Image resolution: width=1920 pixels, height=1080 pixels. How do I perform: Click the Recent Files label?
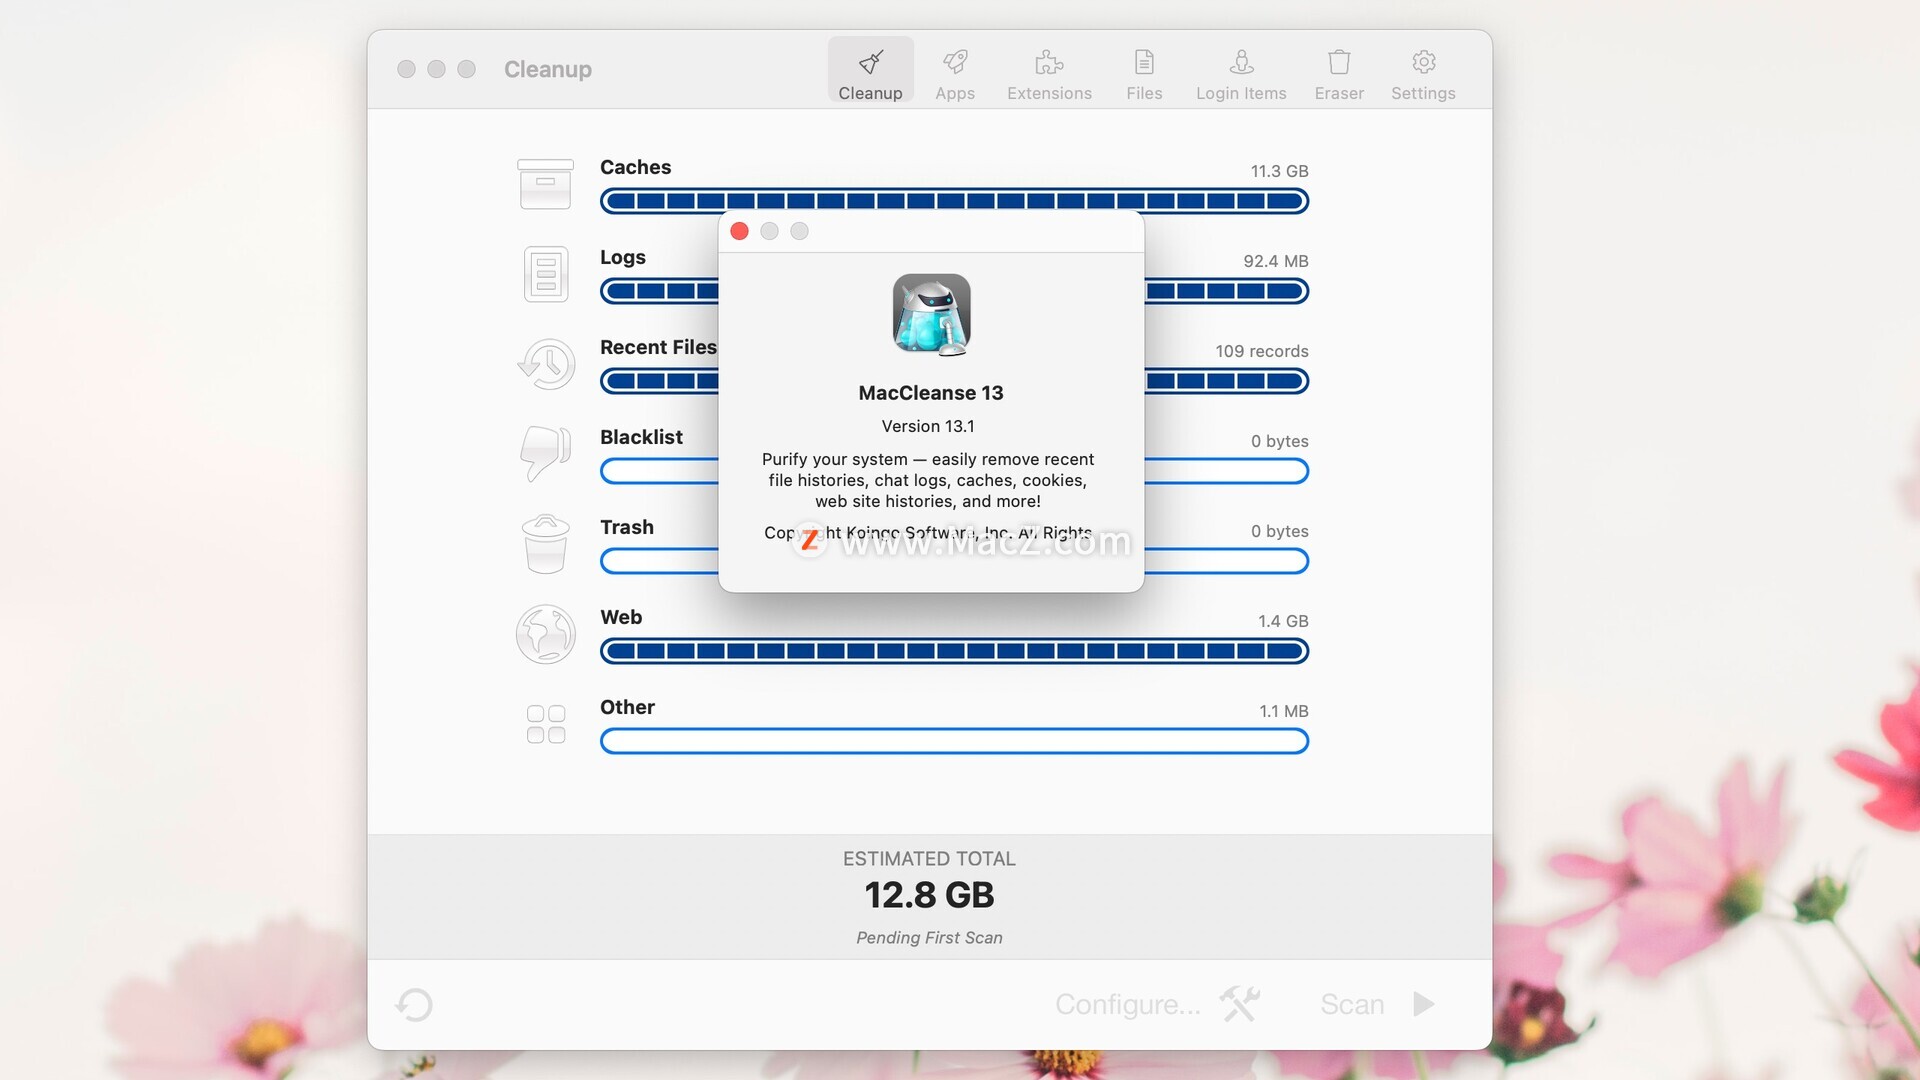658,347
